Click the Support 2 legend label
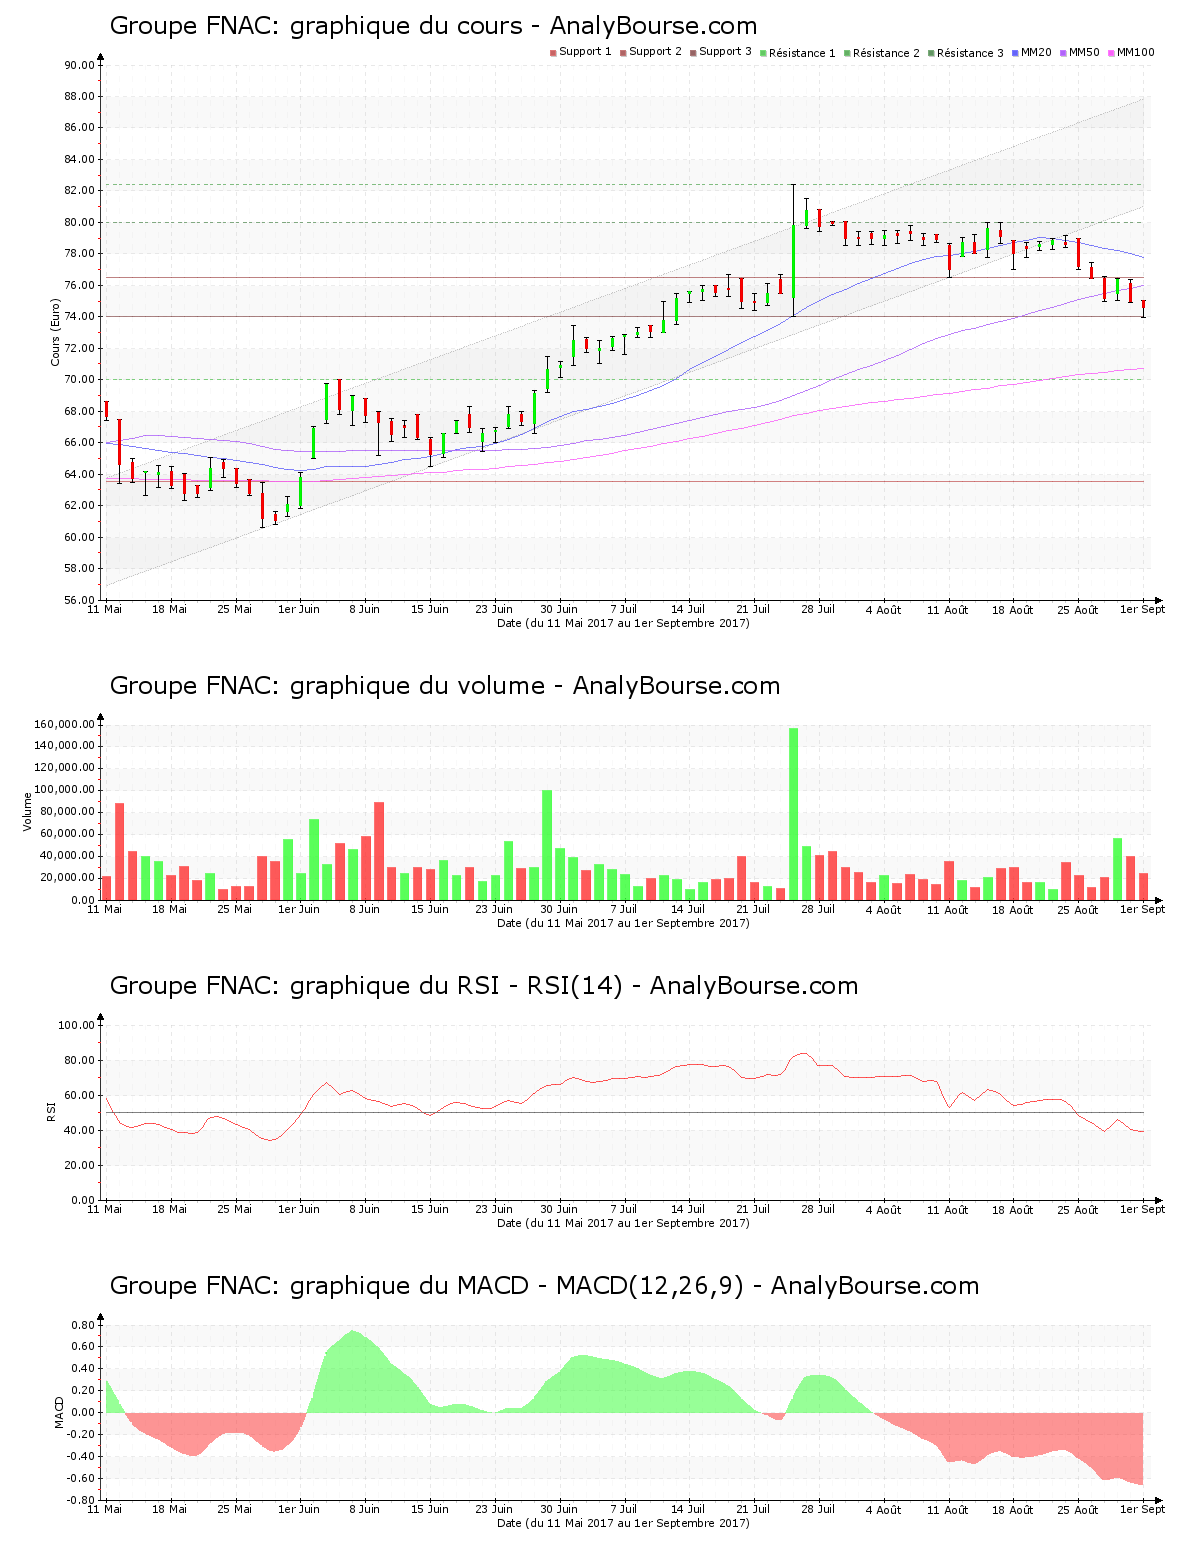Viewport: 1200px width, 1550px height. (x=655, y=52)
